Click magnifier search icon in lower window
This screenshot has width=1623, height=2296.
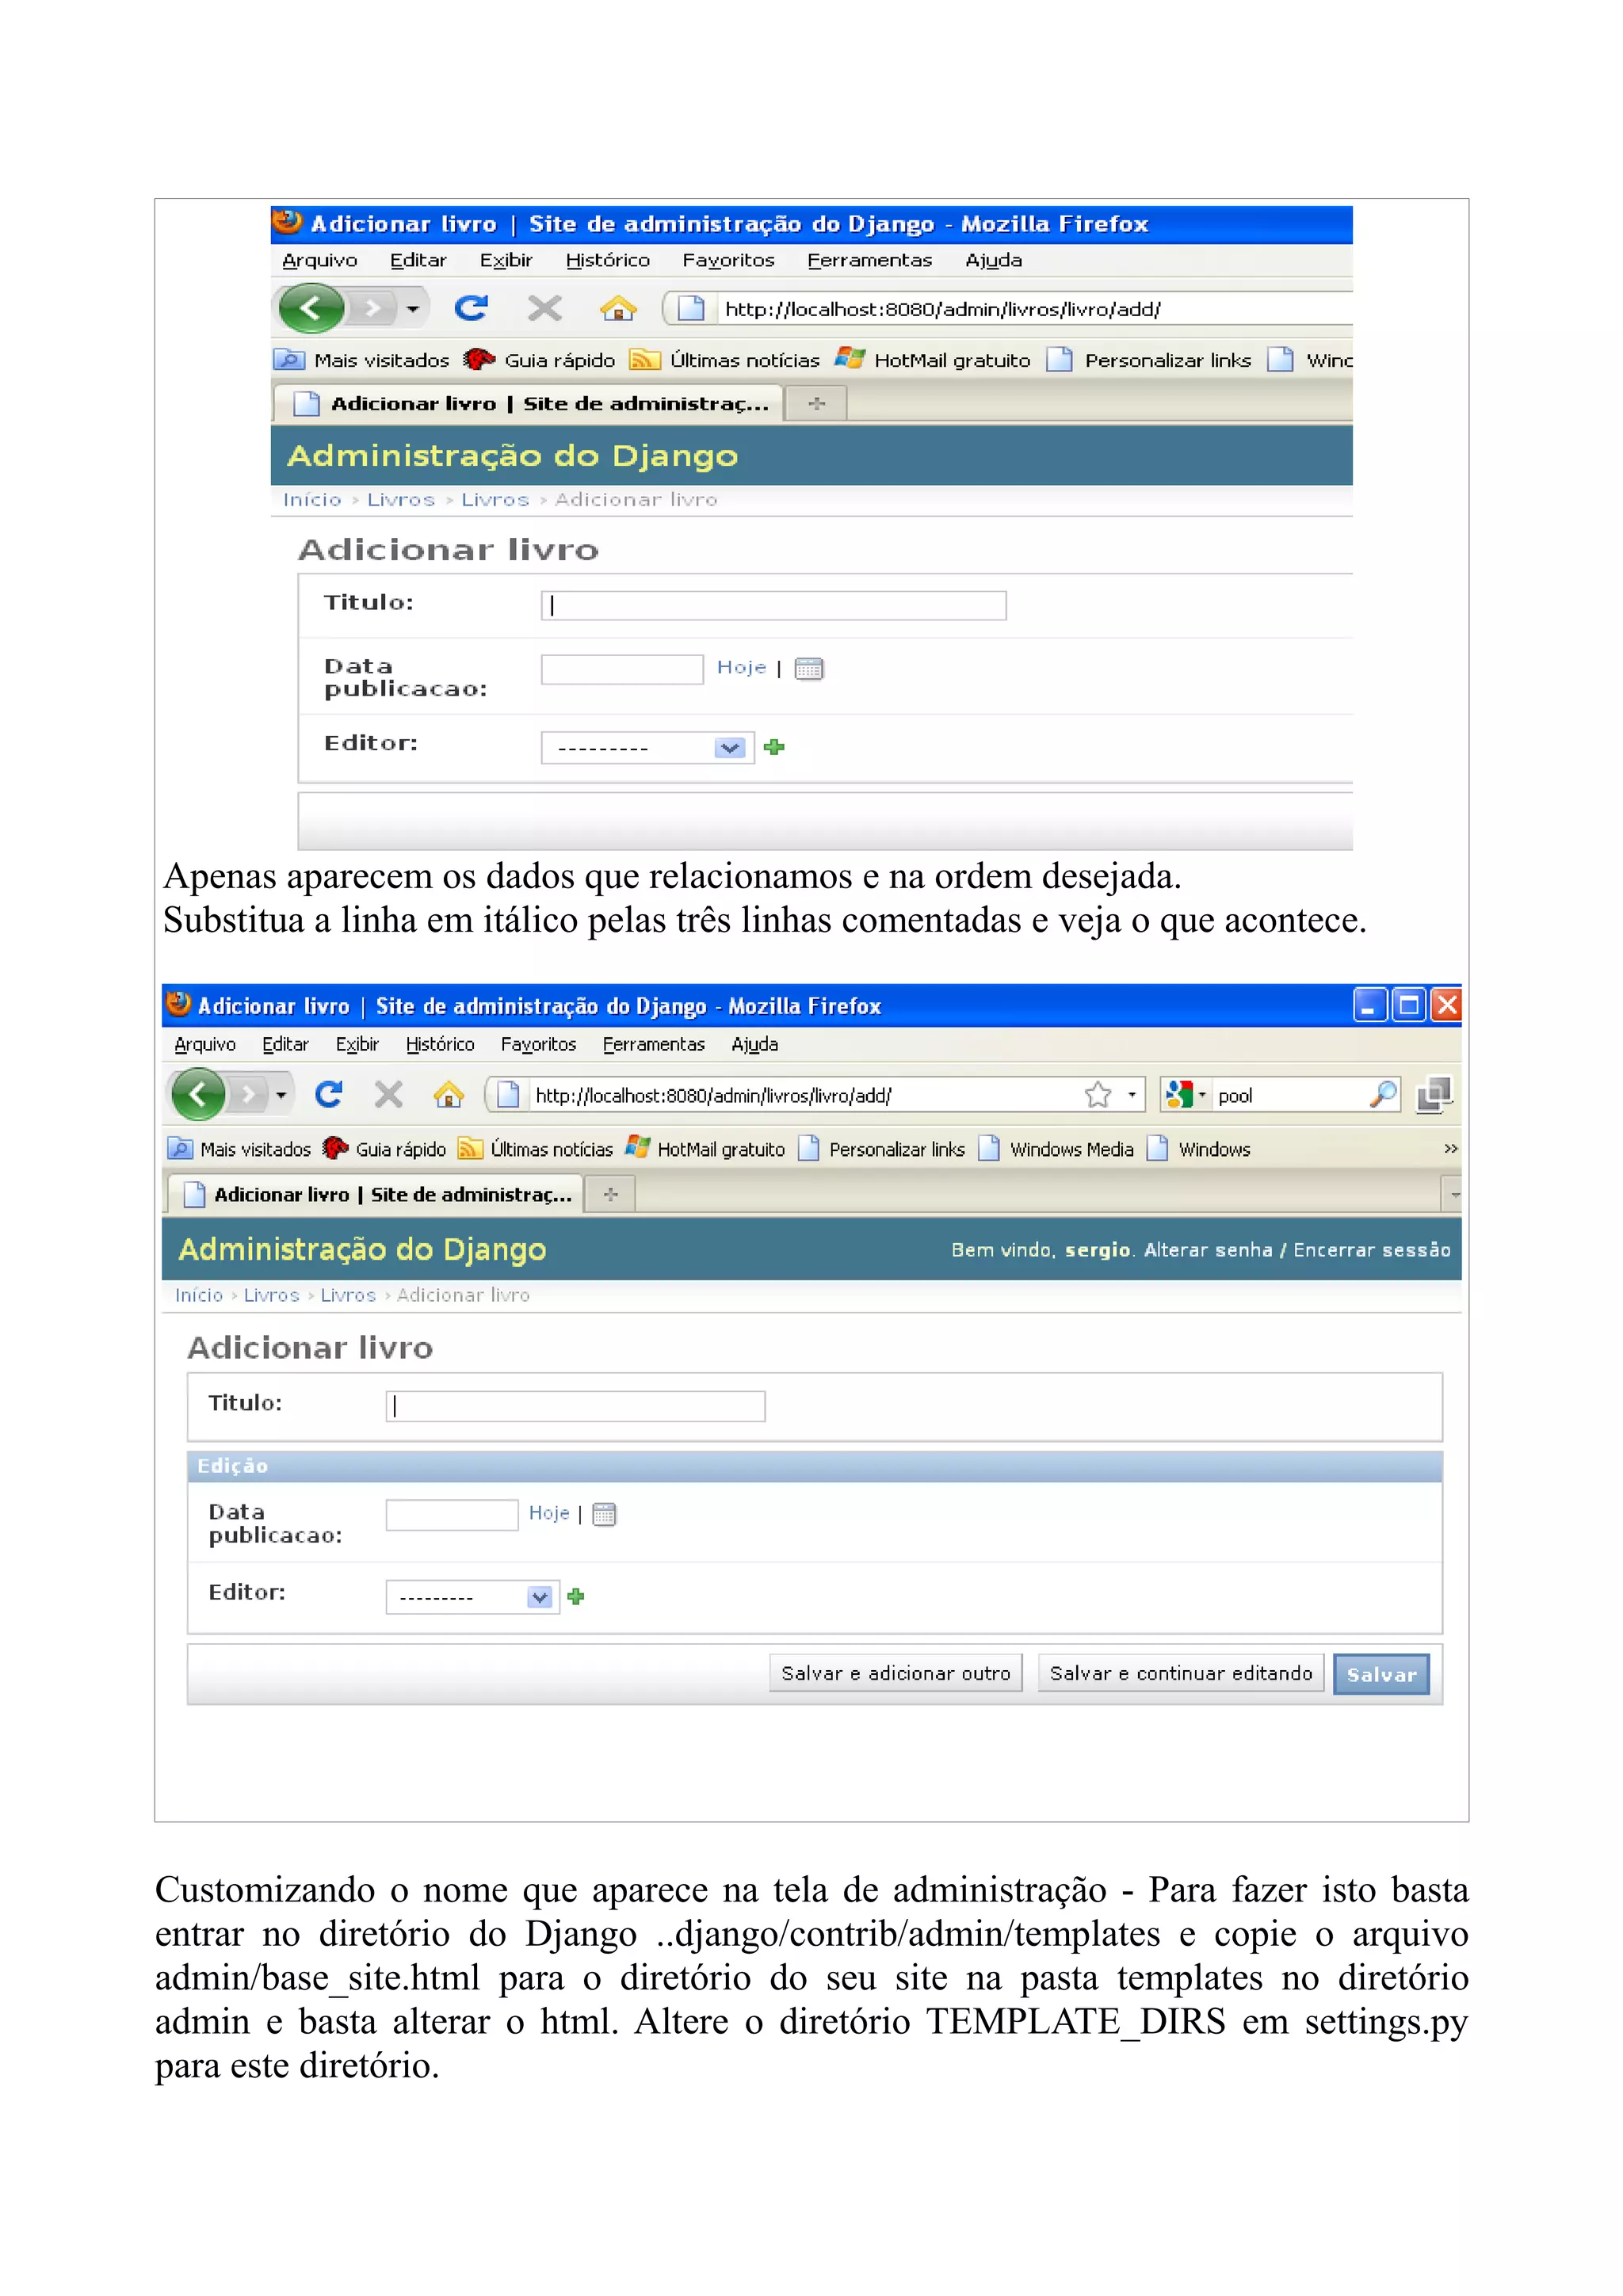[x=1383, y=1095]
